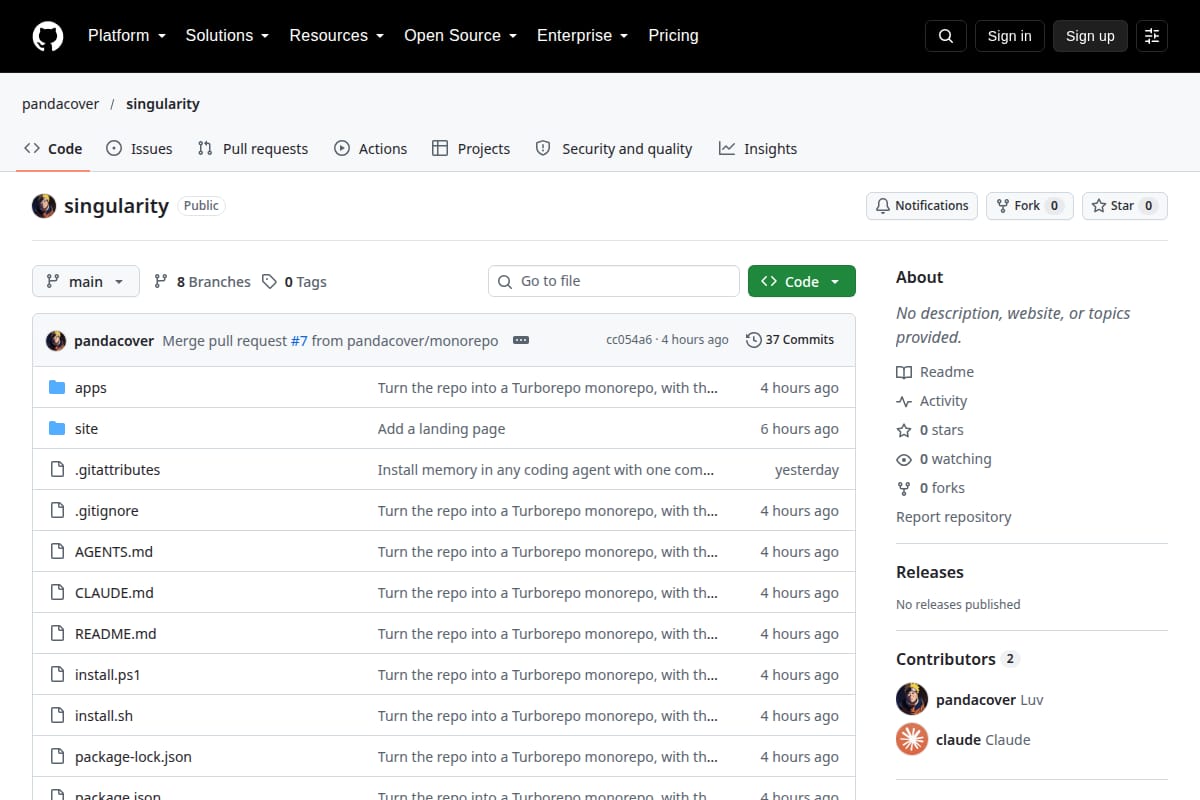The image size is (1200, 800).
Task: Open the green Code dropdown
Action: coord(802,281)
